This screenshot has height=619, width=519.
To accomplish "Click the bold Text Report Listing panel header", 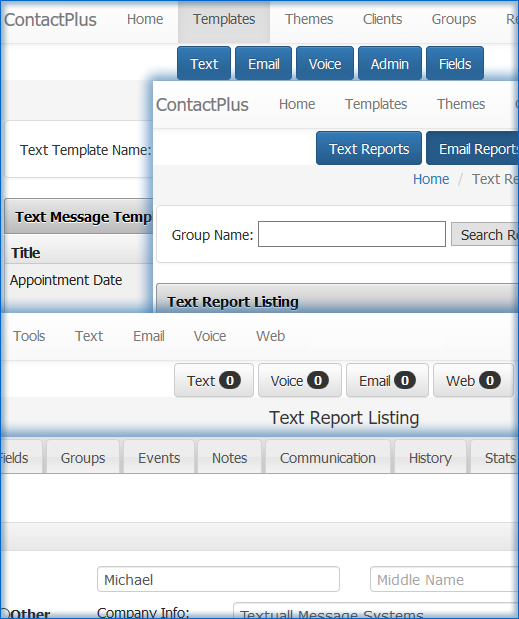I will (233, 302).
